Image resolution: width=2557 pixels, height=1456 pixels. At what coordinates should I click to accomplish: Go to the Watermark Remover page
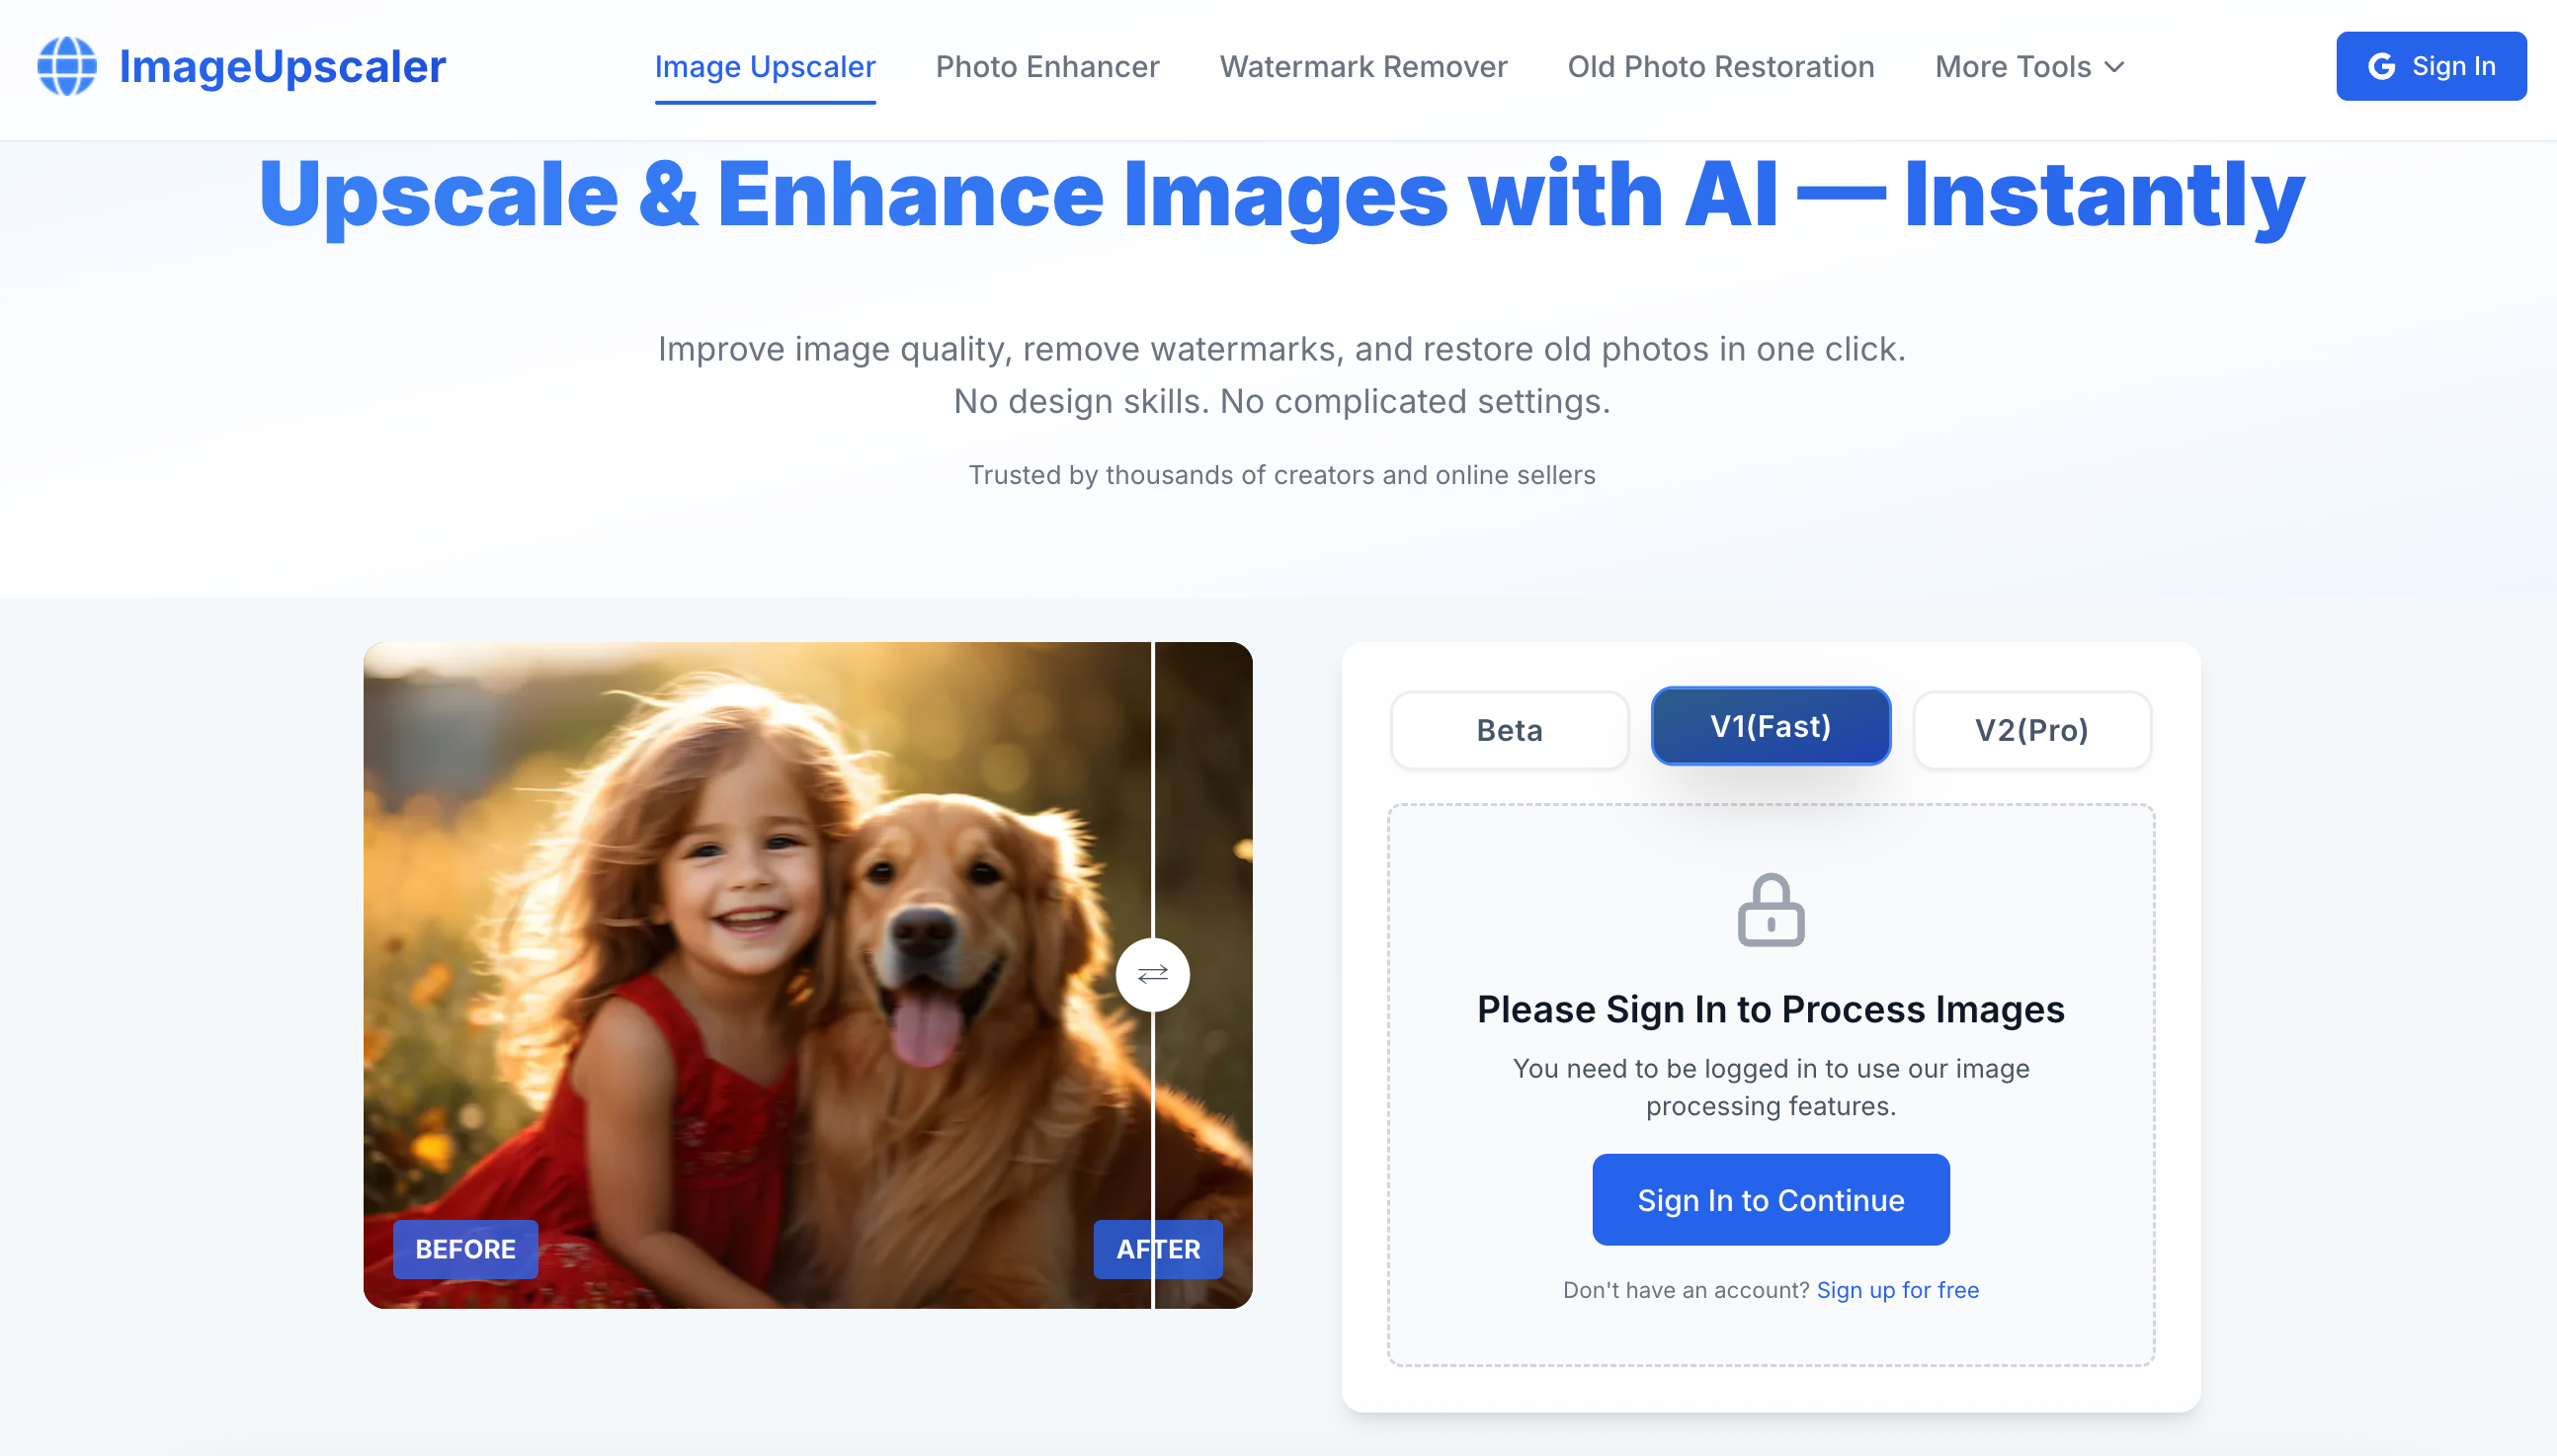click(1363, 66)
